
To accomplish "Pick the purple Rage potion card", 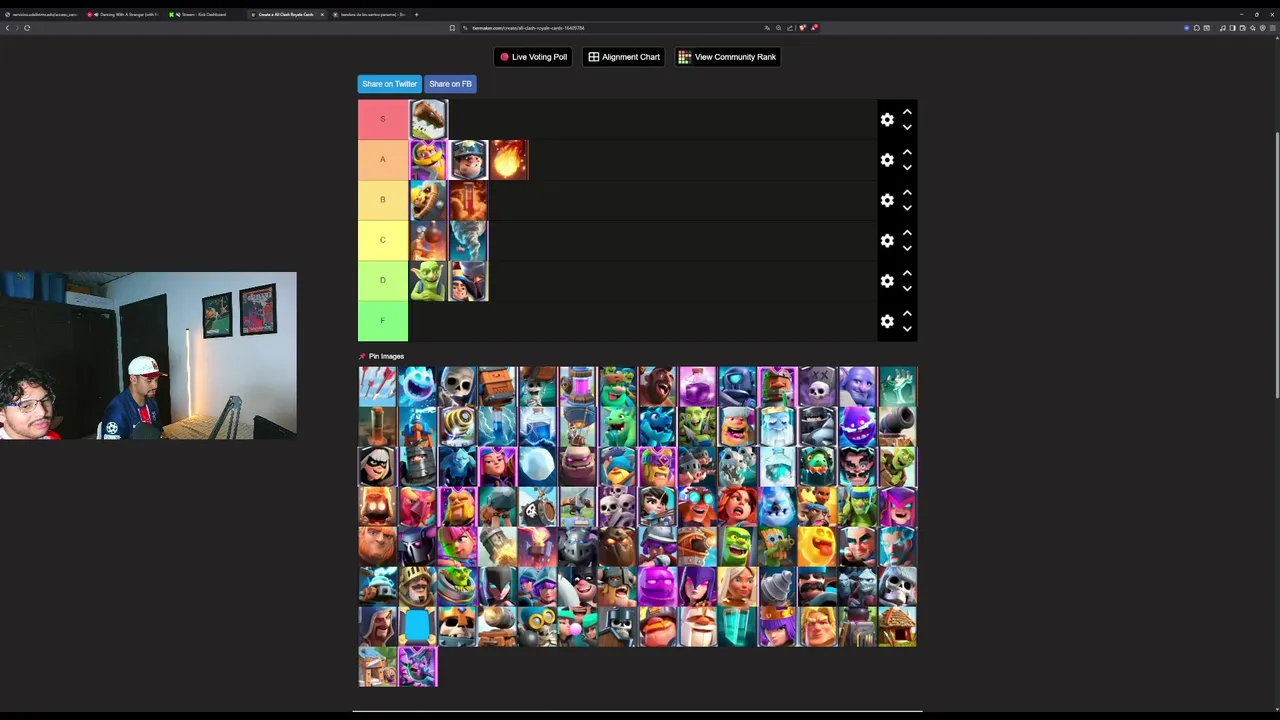I will [x=698, y=386].
